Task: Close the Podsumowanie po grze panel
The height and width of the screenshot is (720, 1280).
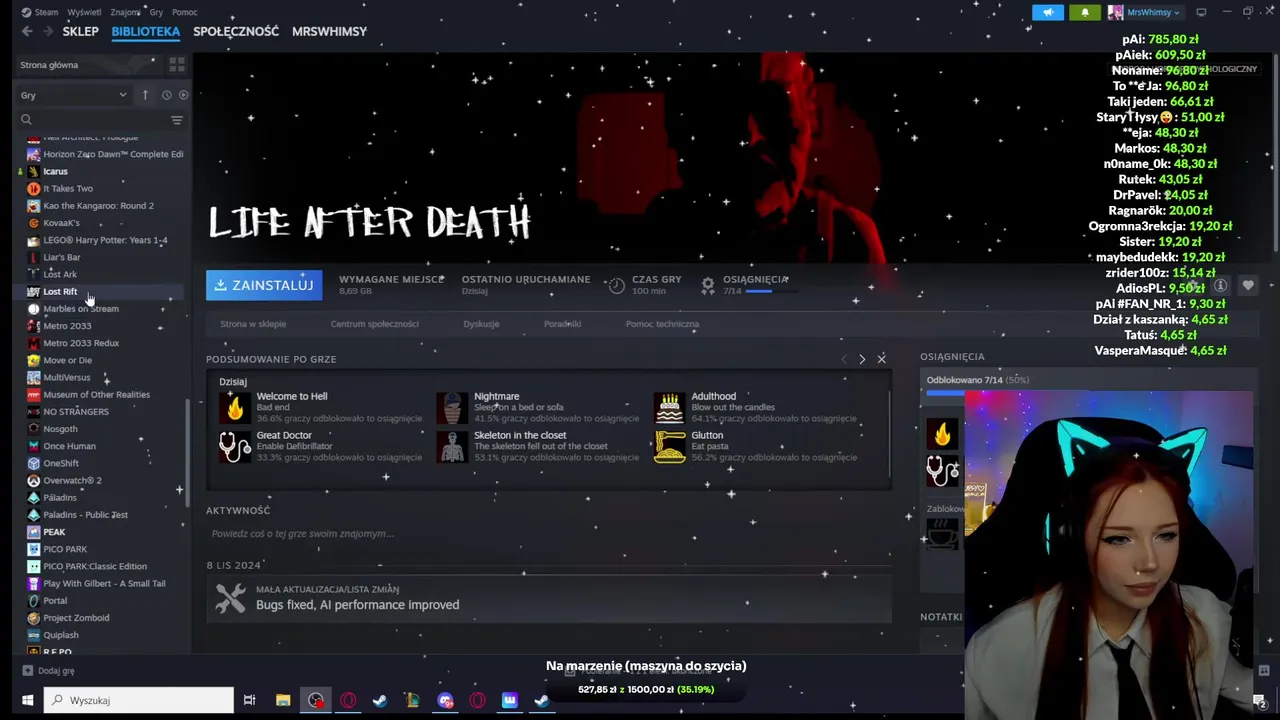Action: pyautogui.click(x=881, y=359)
